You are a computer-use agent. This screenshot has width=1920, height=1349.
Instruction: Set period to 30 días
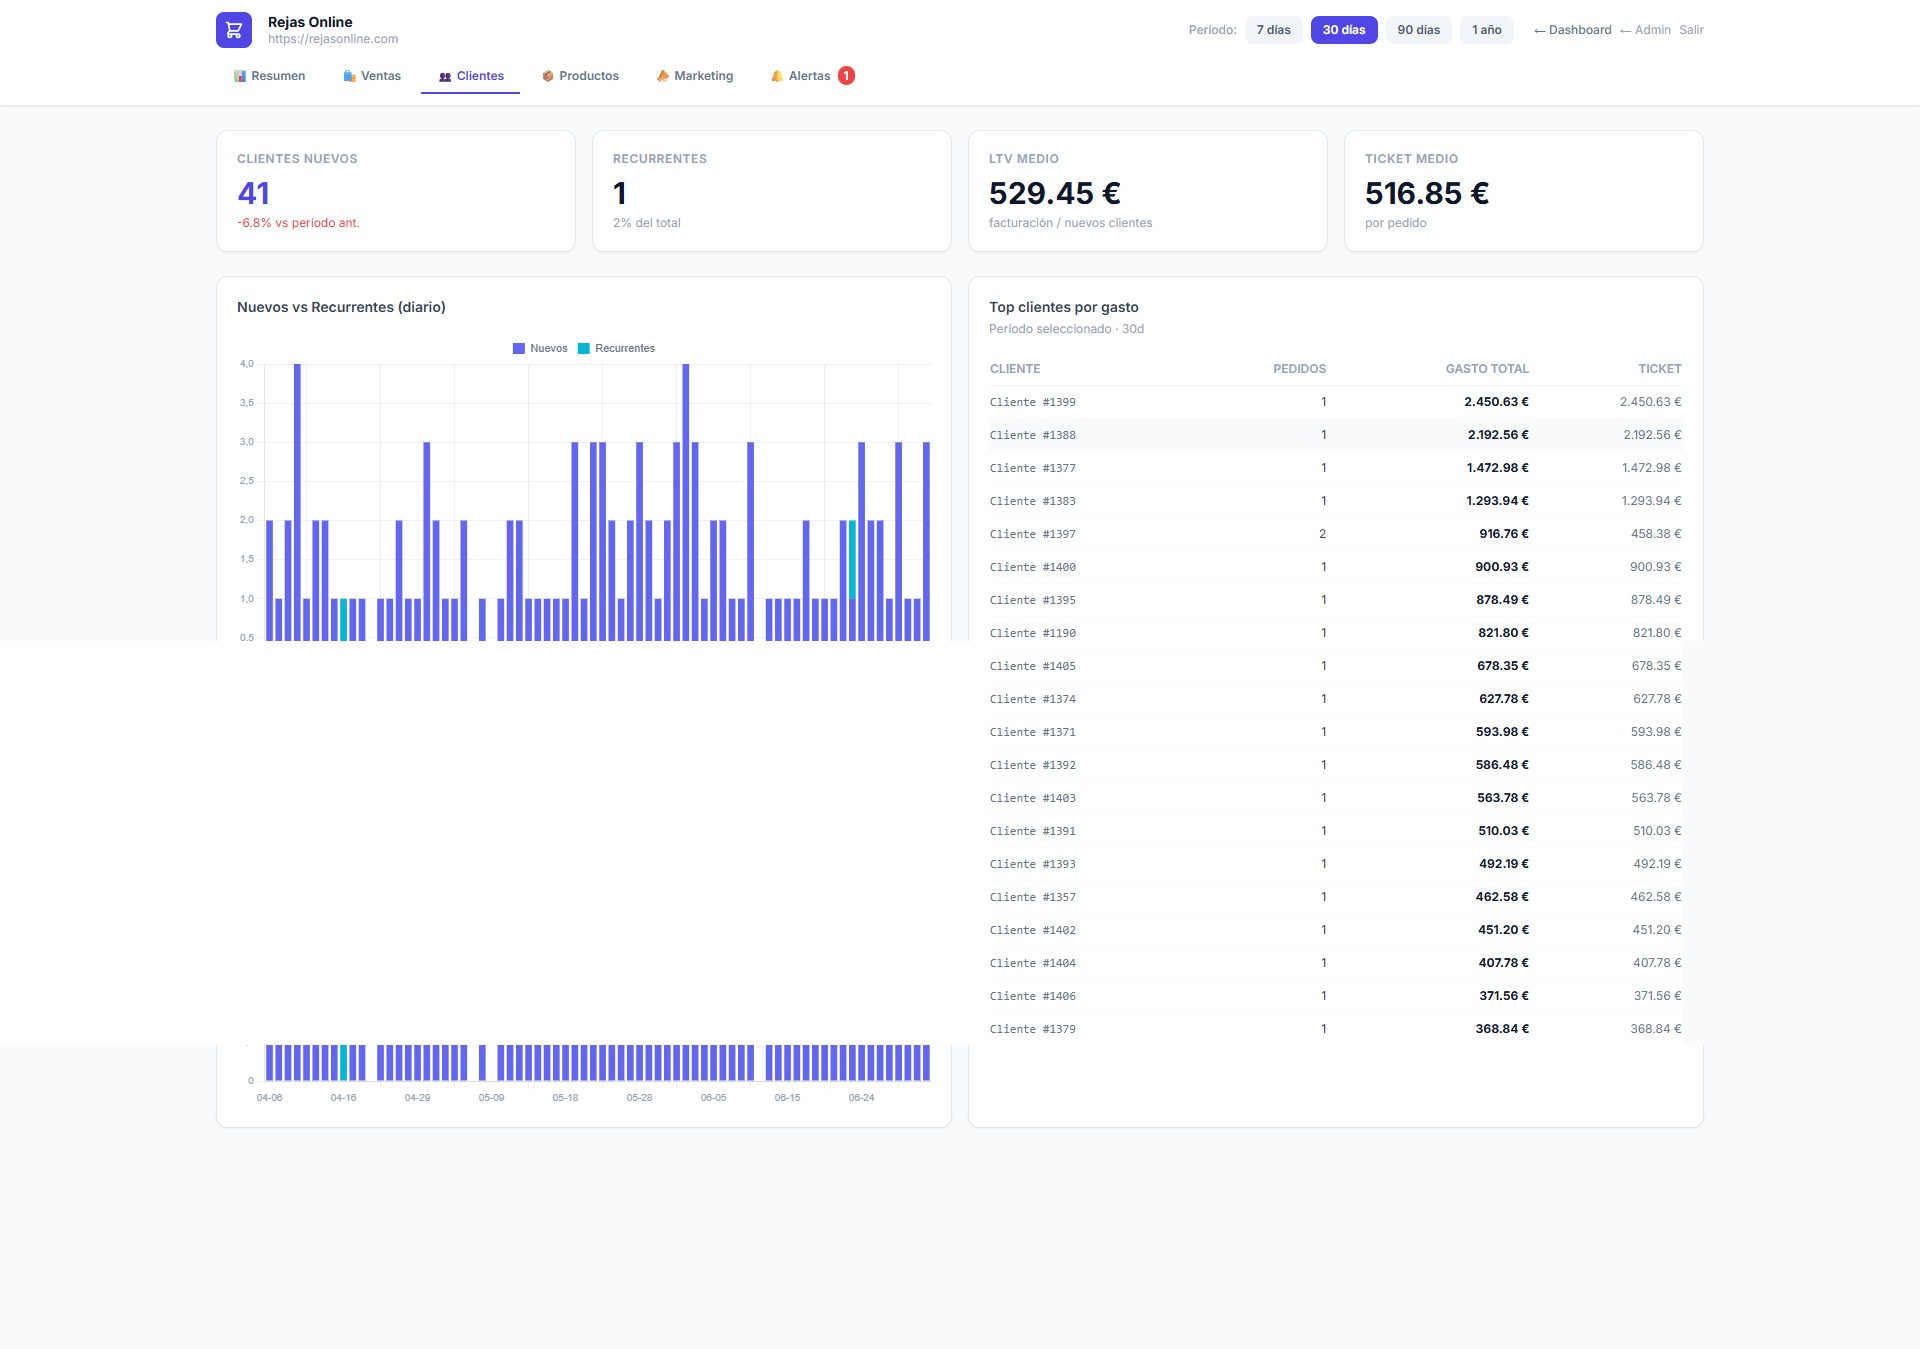pos(1344,30)
